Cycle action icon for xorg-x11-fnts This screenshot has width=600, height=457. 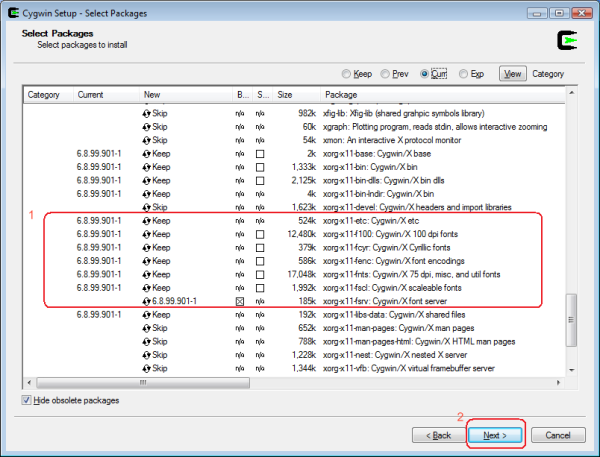click(147, 274)
